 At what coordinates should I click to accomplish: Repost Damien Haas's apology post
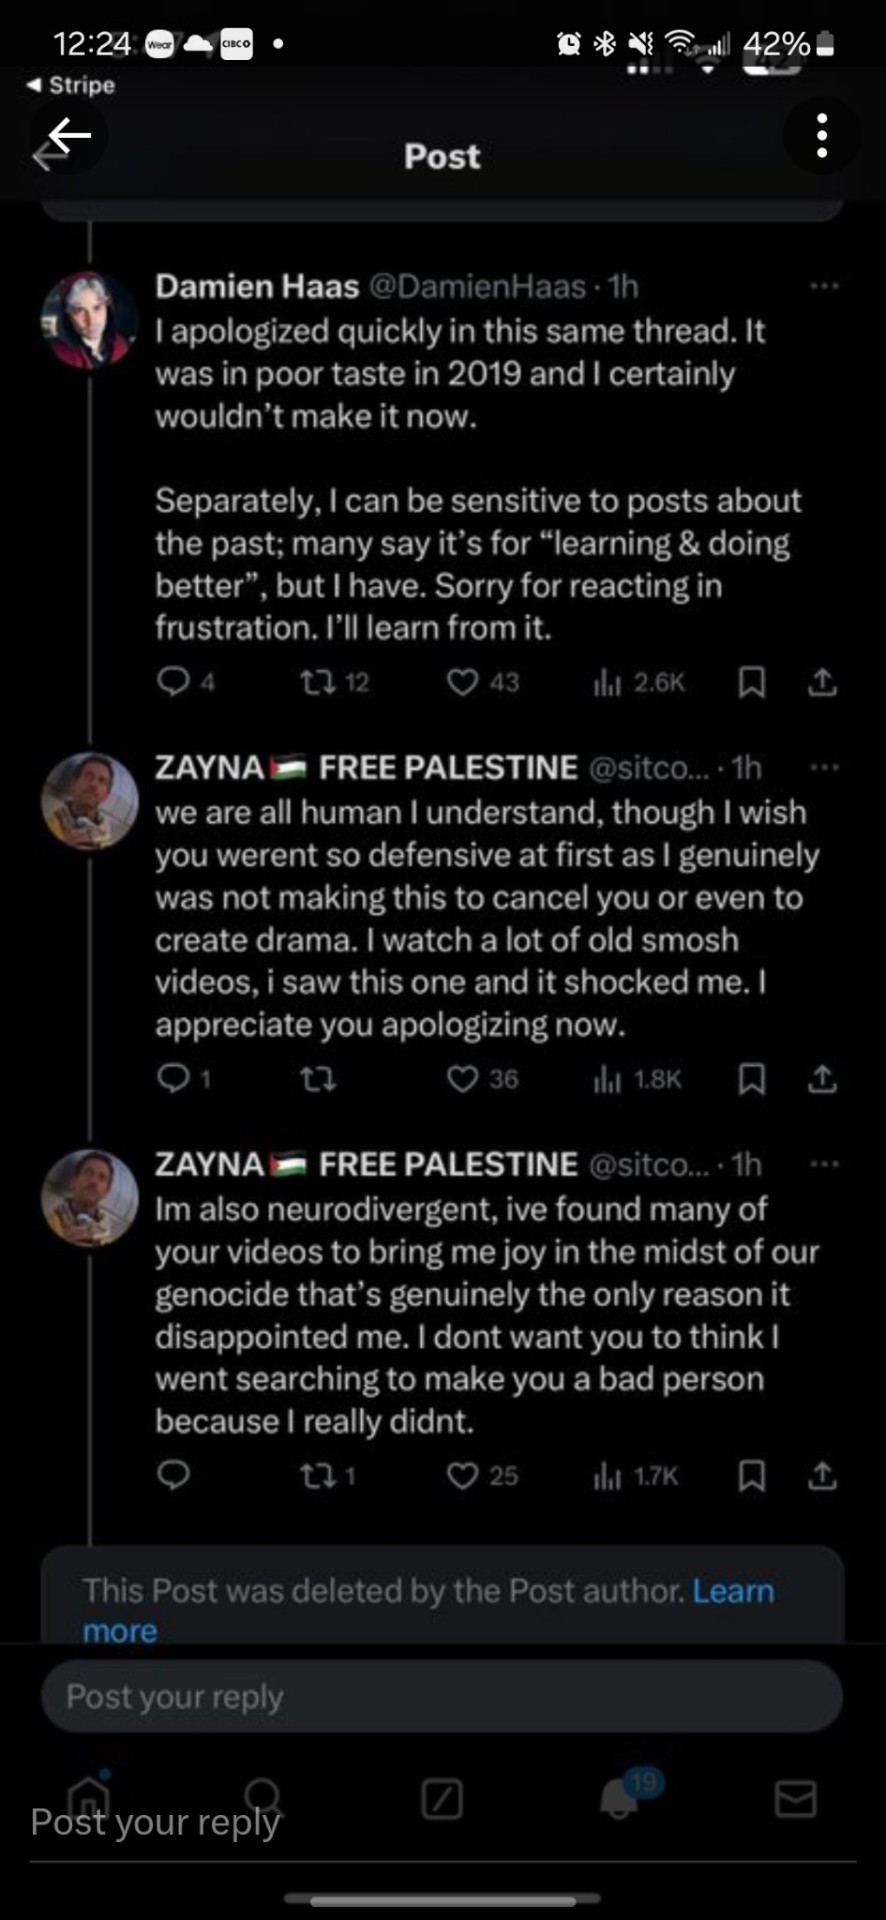point(319,682)
